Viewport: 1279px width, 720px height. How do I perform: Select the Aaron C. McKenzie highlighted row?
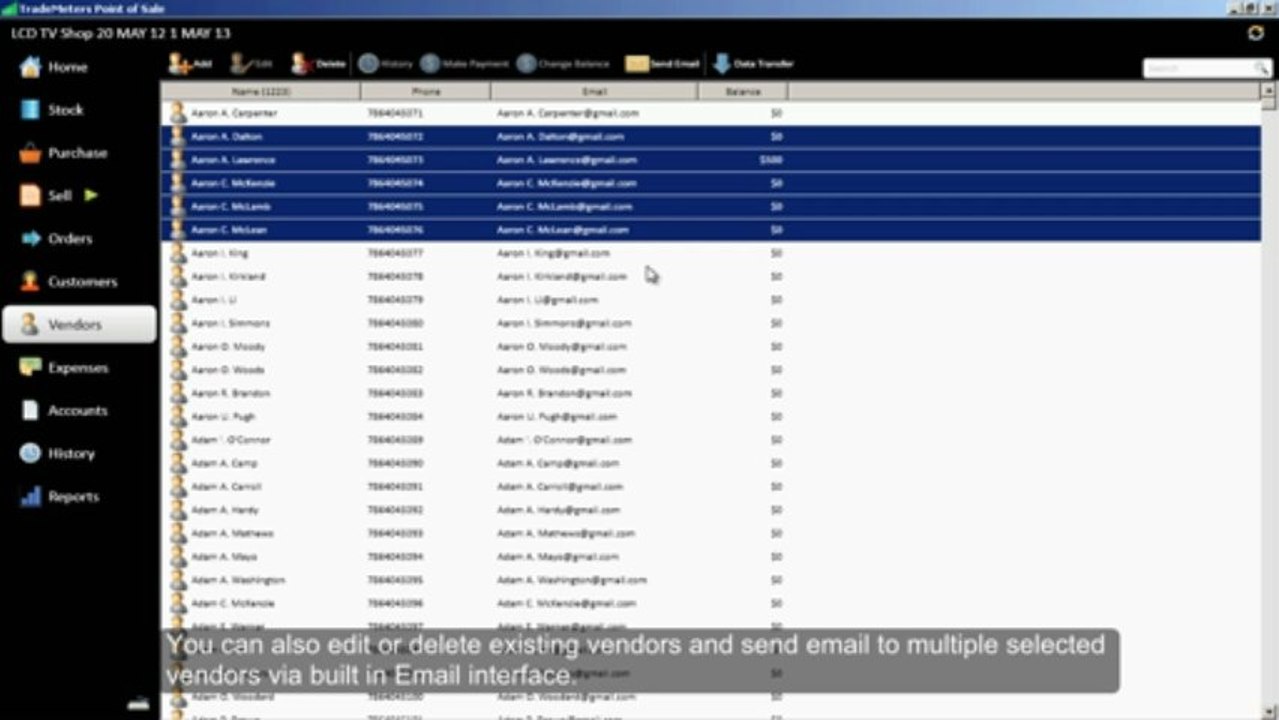(x=711, y=183)
